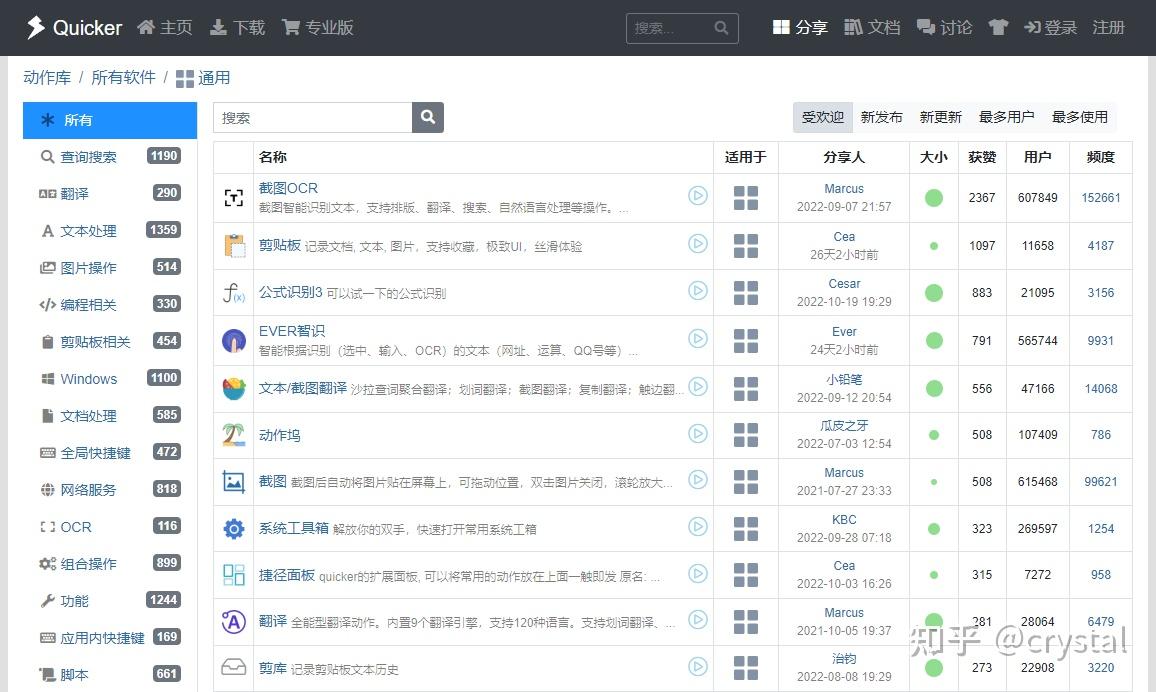Click the T-shirt icon in header

[x=998, y=27]
